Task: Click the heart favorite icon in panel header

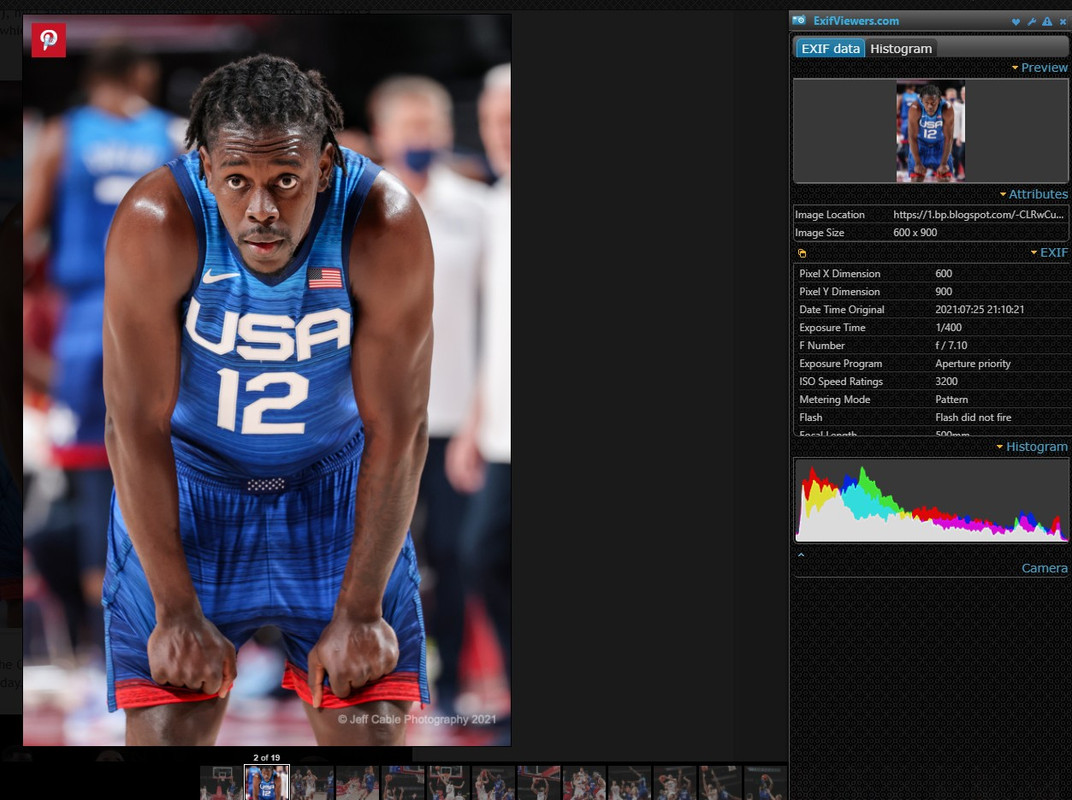Action: (x=1016, y=22)
